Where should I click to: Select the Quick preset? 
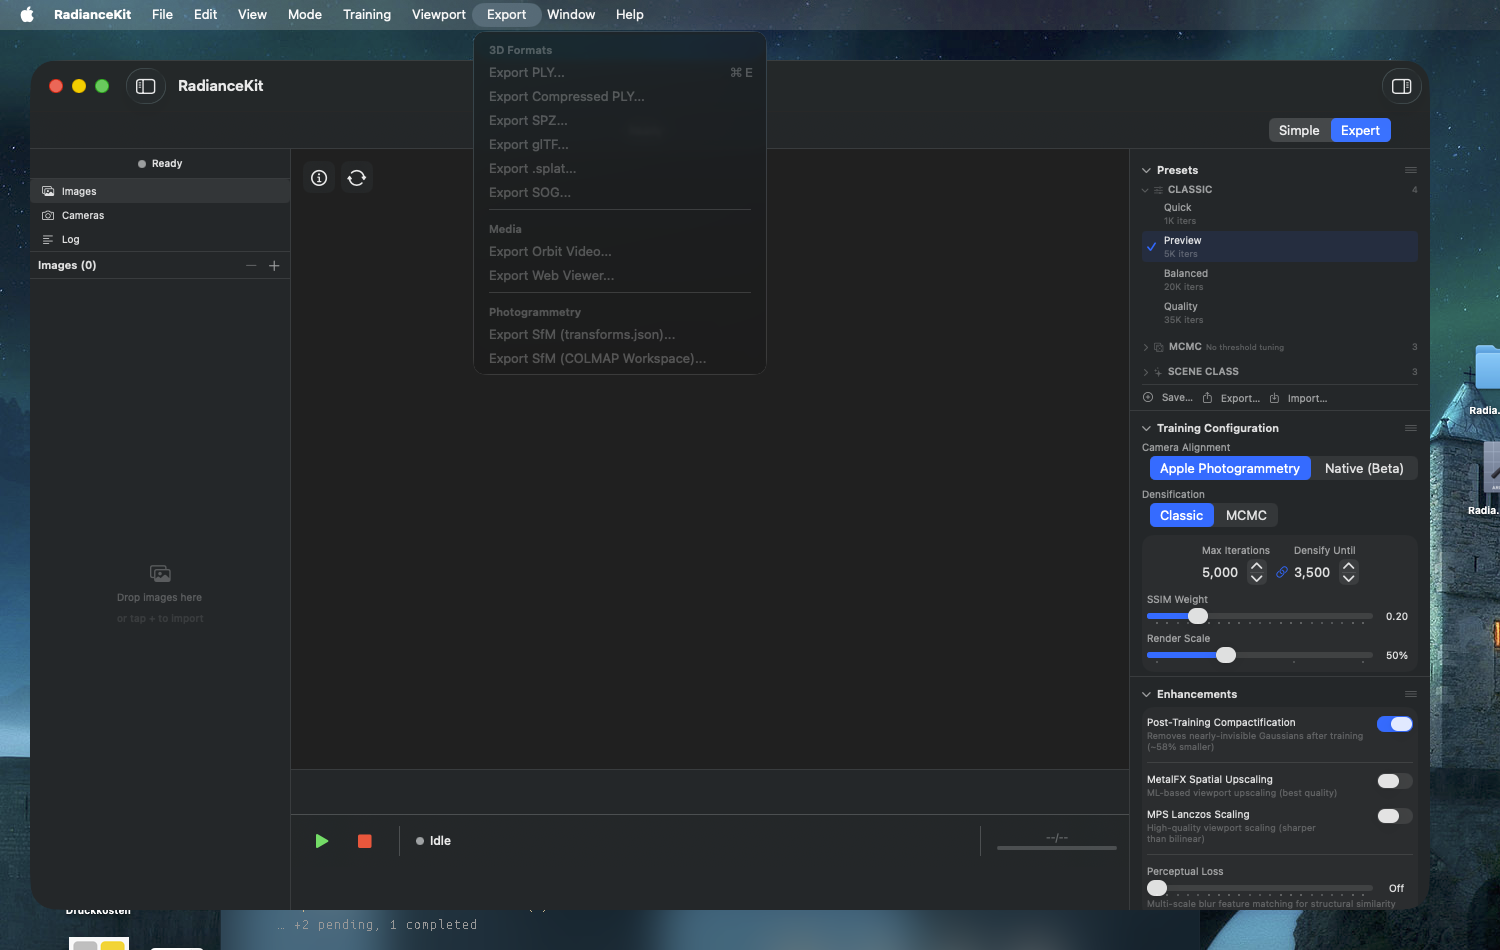tap(1280, 214)
